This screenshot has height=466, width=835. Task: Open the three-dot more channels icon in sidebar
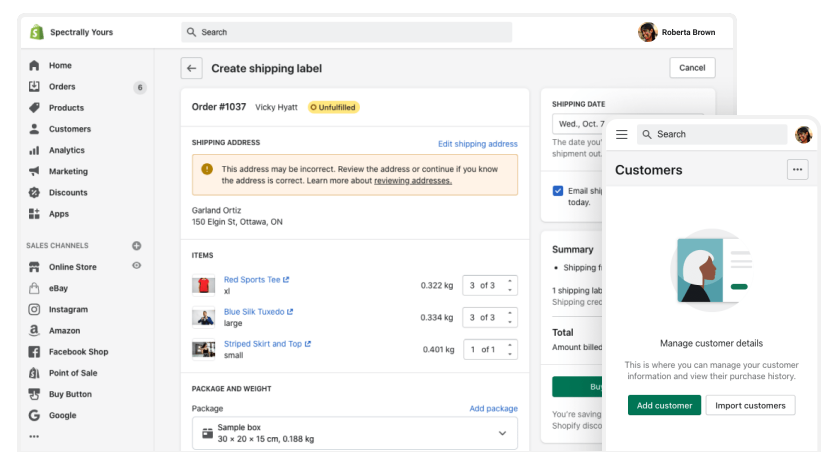click(34, 437)
